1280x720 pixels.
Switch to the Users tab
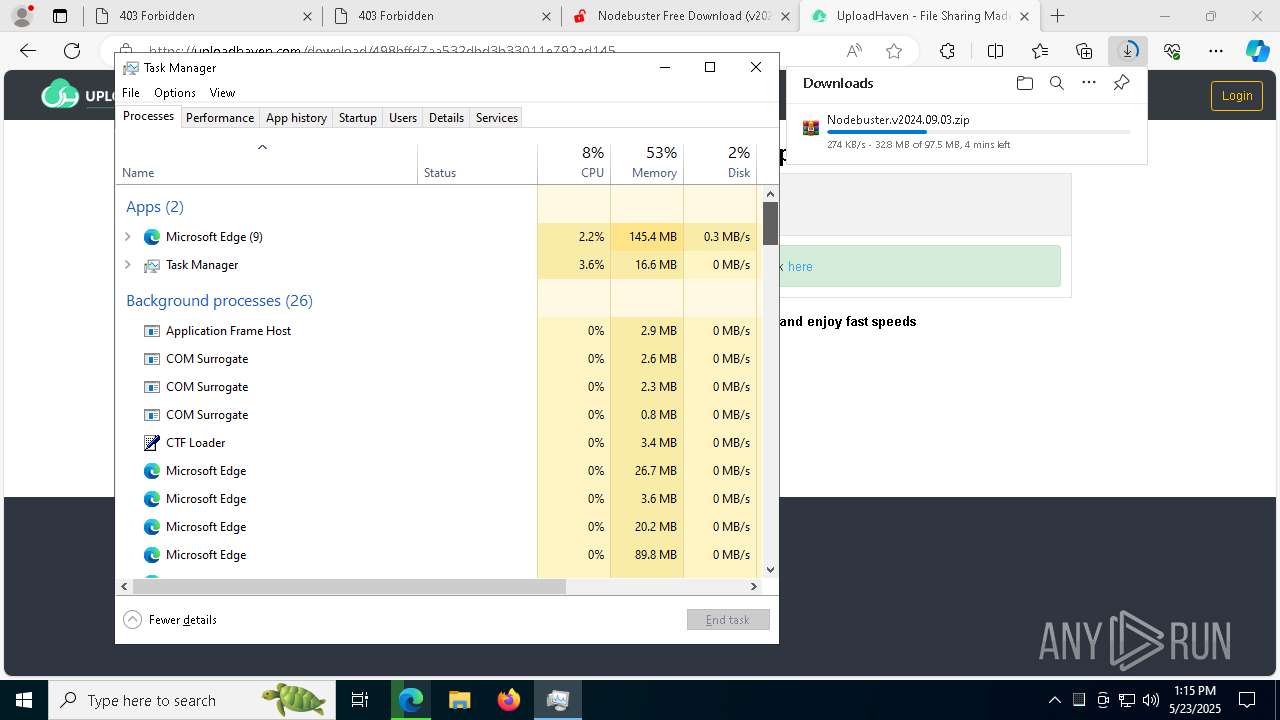[403, 118]
